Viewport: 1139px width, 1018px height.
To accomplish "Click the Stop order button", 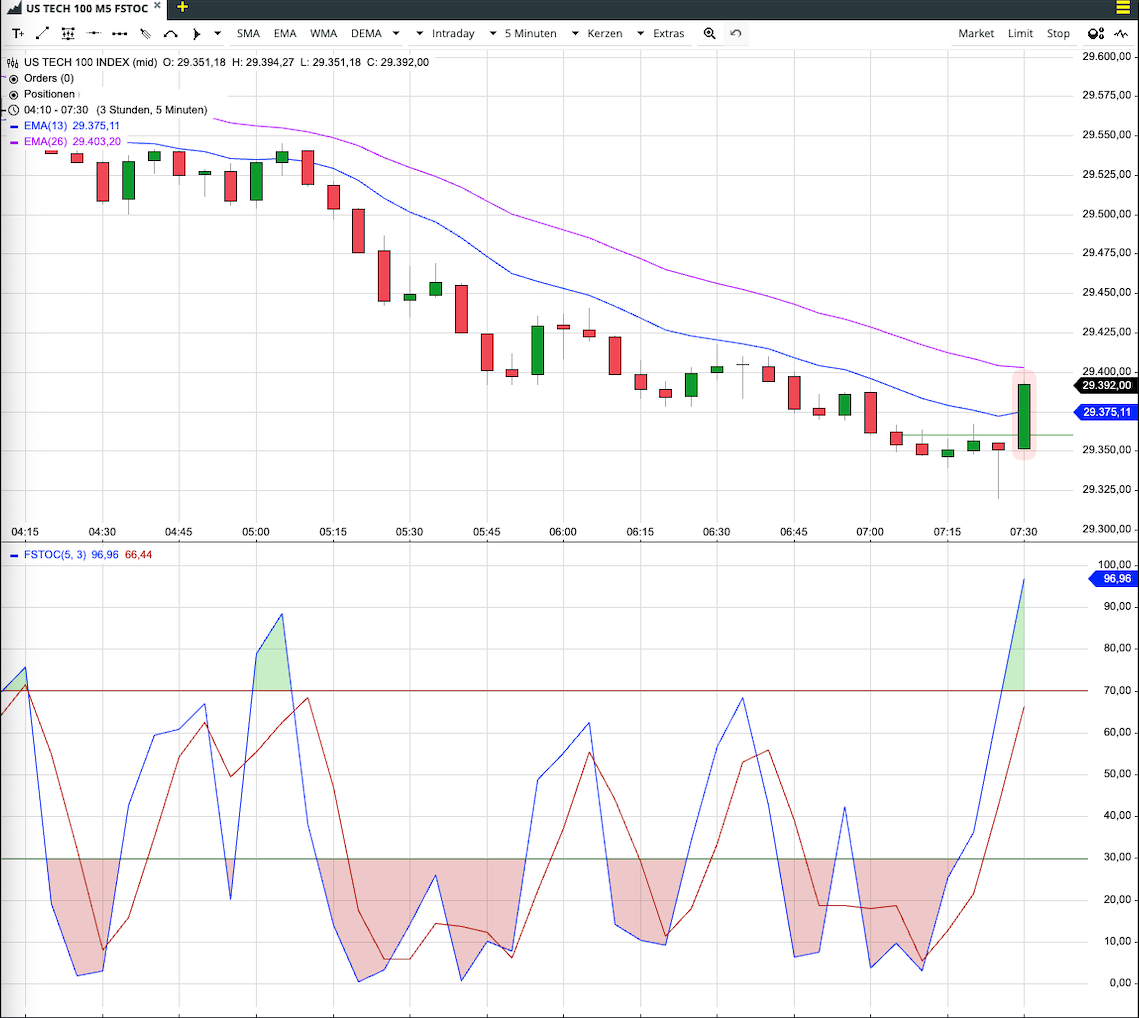I will point(1058,33).
